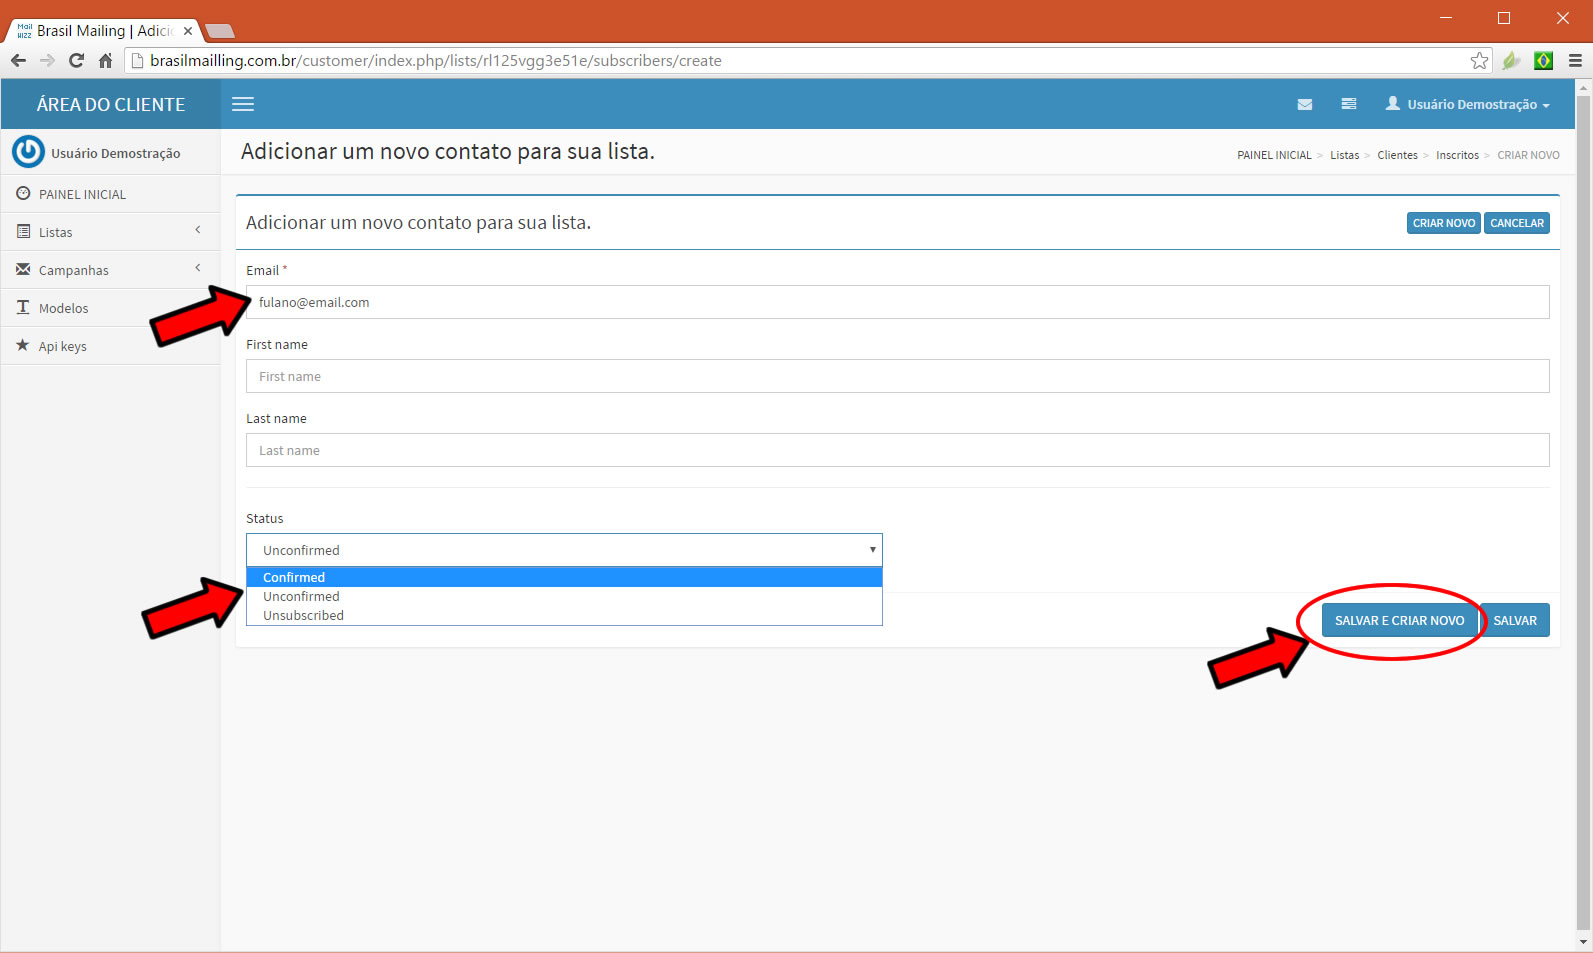
Task: Select the Brasil Mailing tab
Action: tap(104, 31)
